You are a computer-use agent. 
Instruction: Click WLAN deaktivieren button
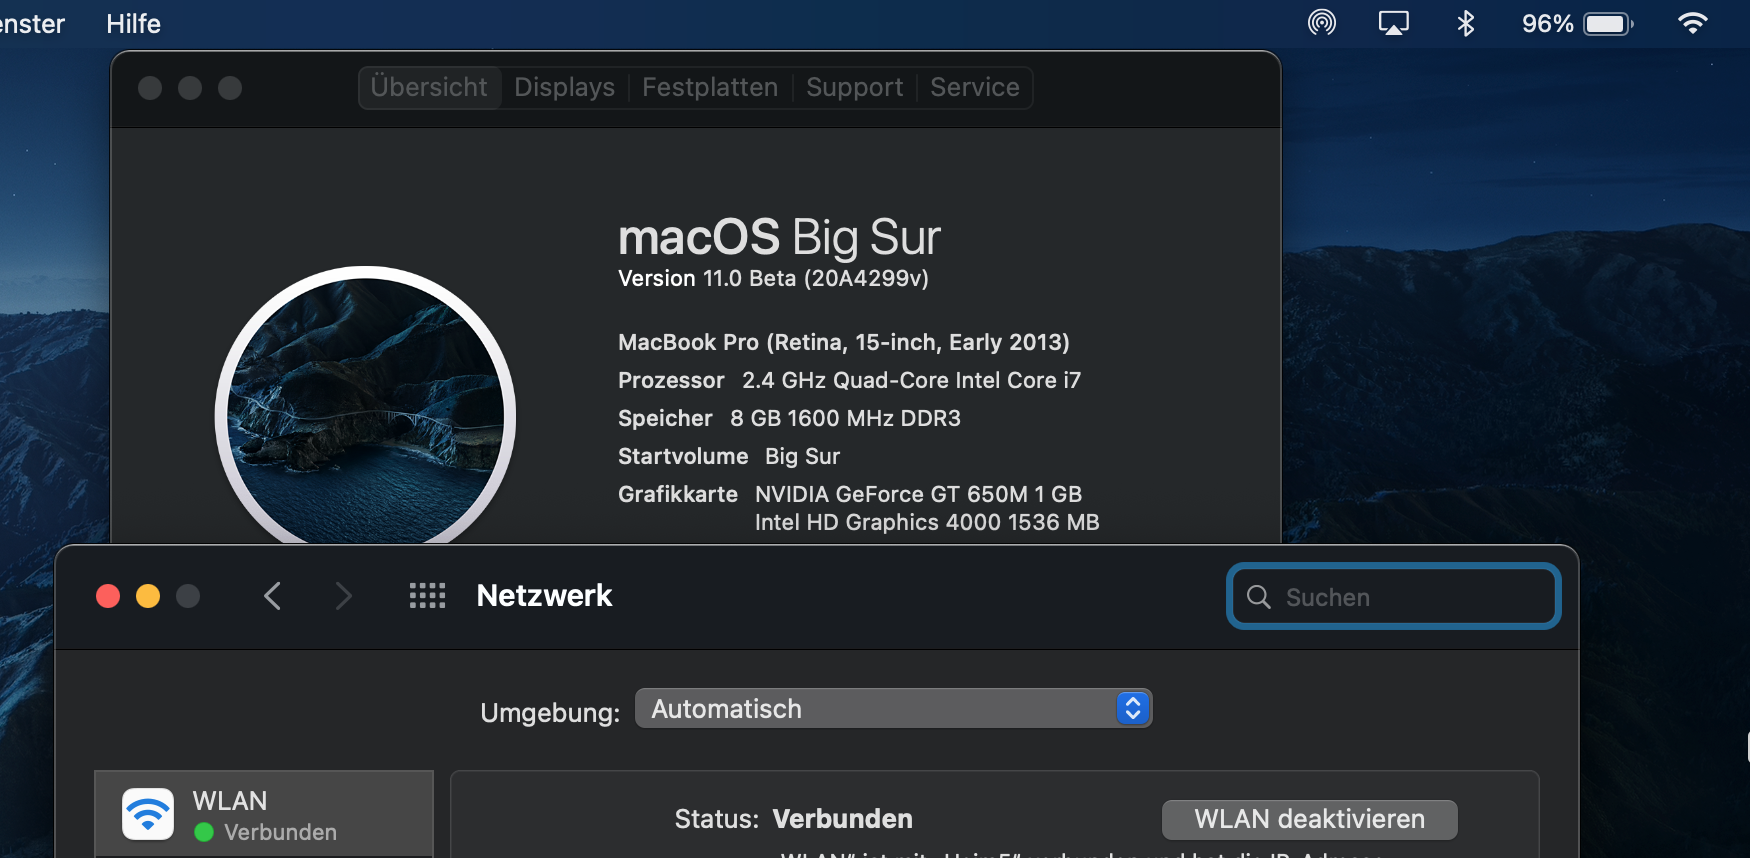1309,819
